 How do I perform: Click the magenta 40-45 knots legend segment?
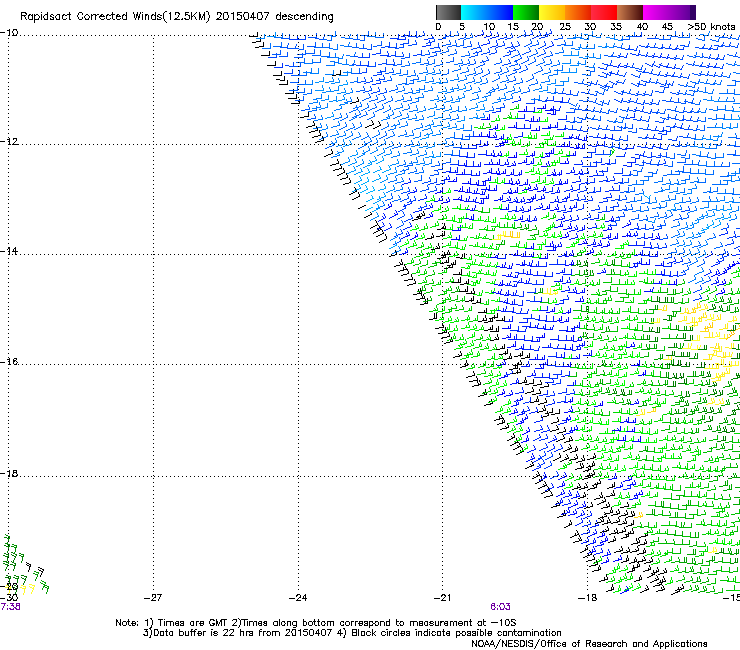tap(655, 12)
